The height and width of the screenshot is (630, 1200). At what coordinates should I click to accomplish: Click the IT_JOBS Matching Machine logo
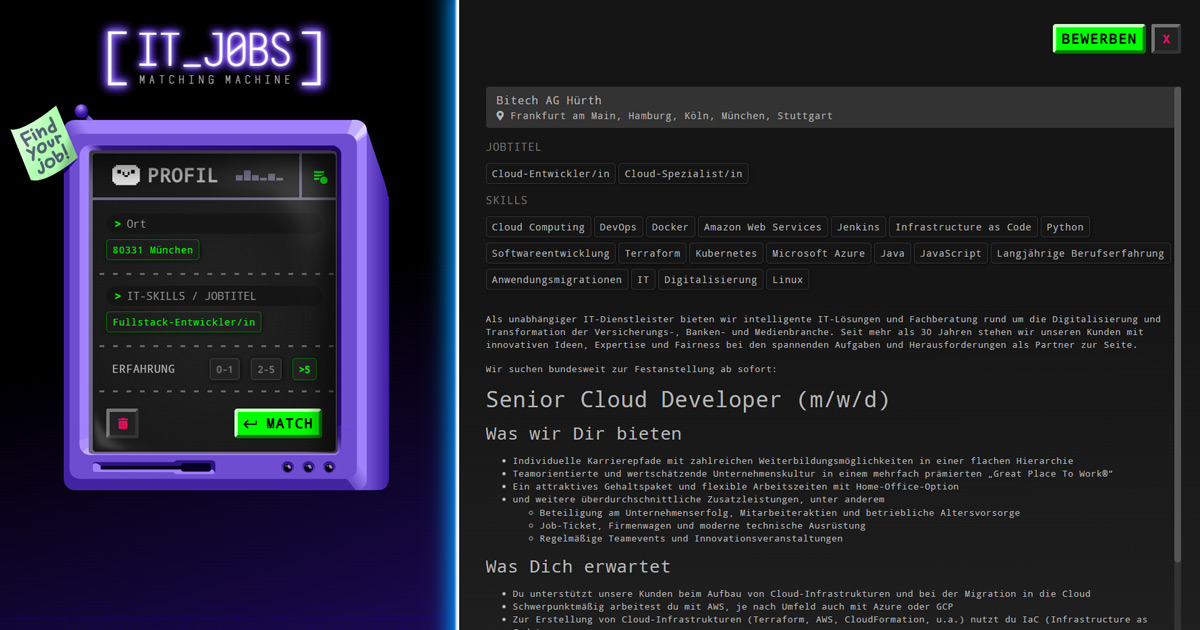(x=215, y=58)
